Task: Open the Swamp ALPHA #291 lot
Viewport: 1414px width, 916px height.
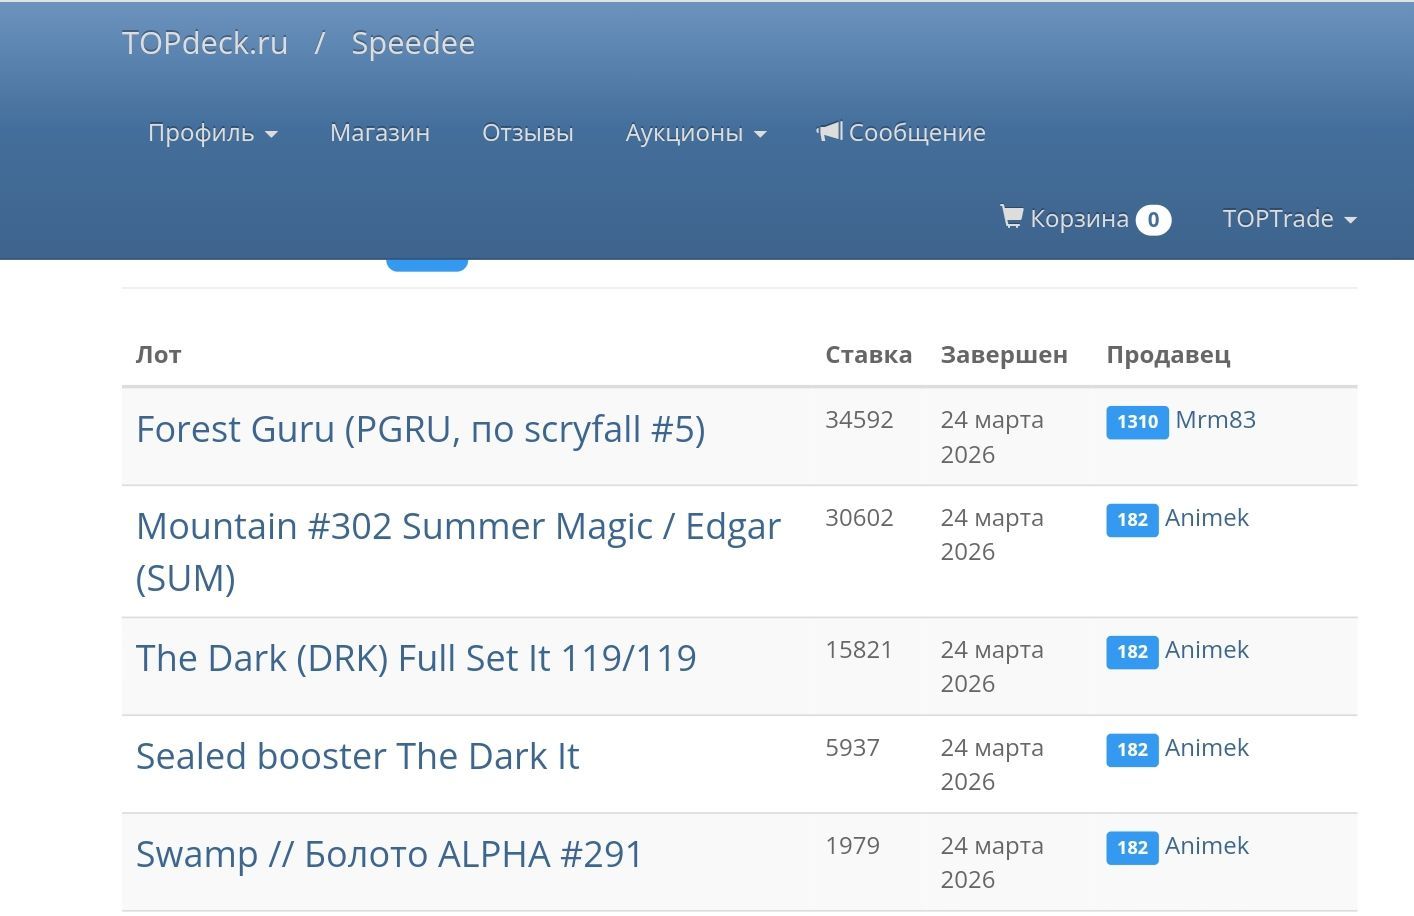Action: 389,854
